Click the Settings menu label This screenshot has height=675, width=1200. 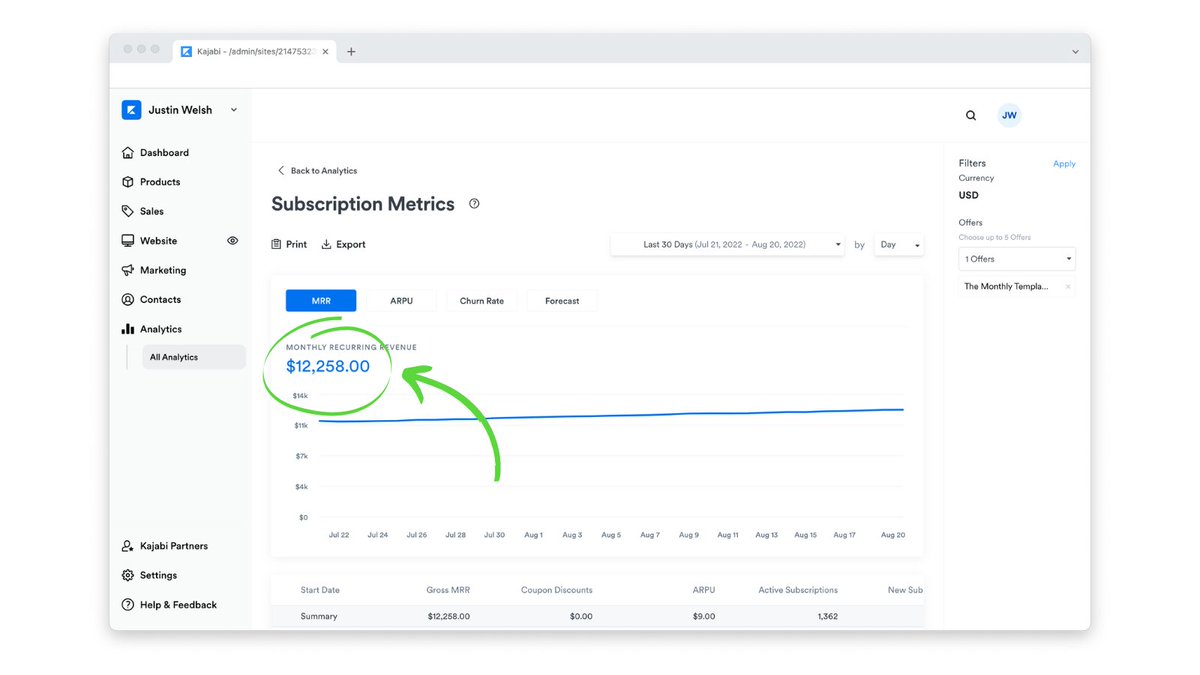[158, 575]
